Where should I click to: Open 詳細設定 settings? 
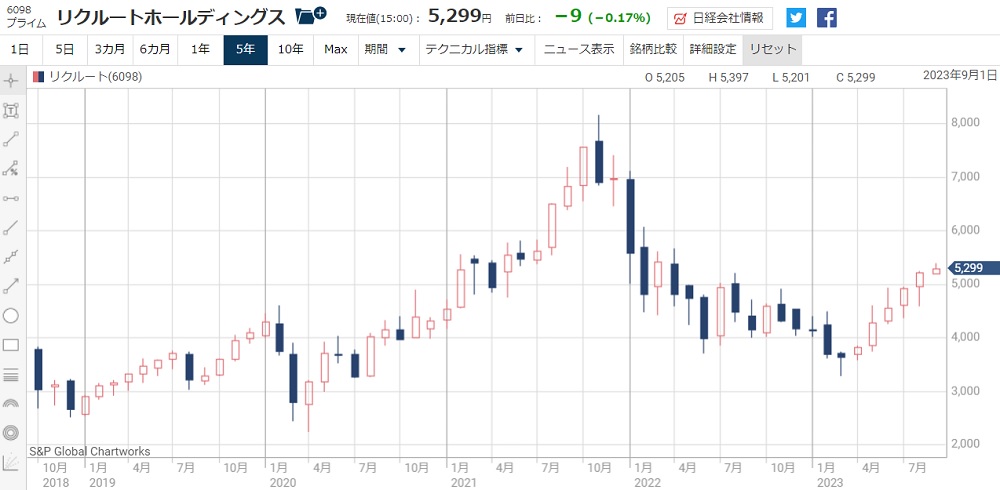[x=712, y=49]
